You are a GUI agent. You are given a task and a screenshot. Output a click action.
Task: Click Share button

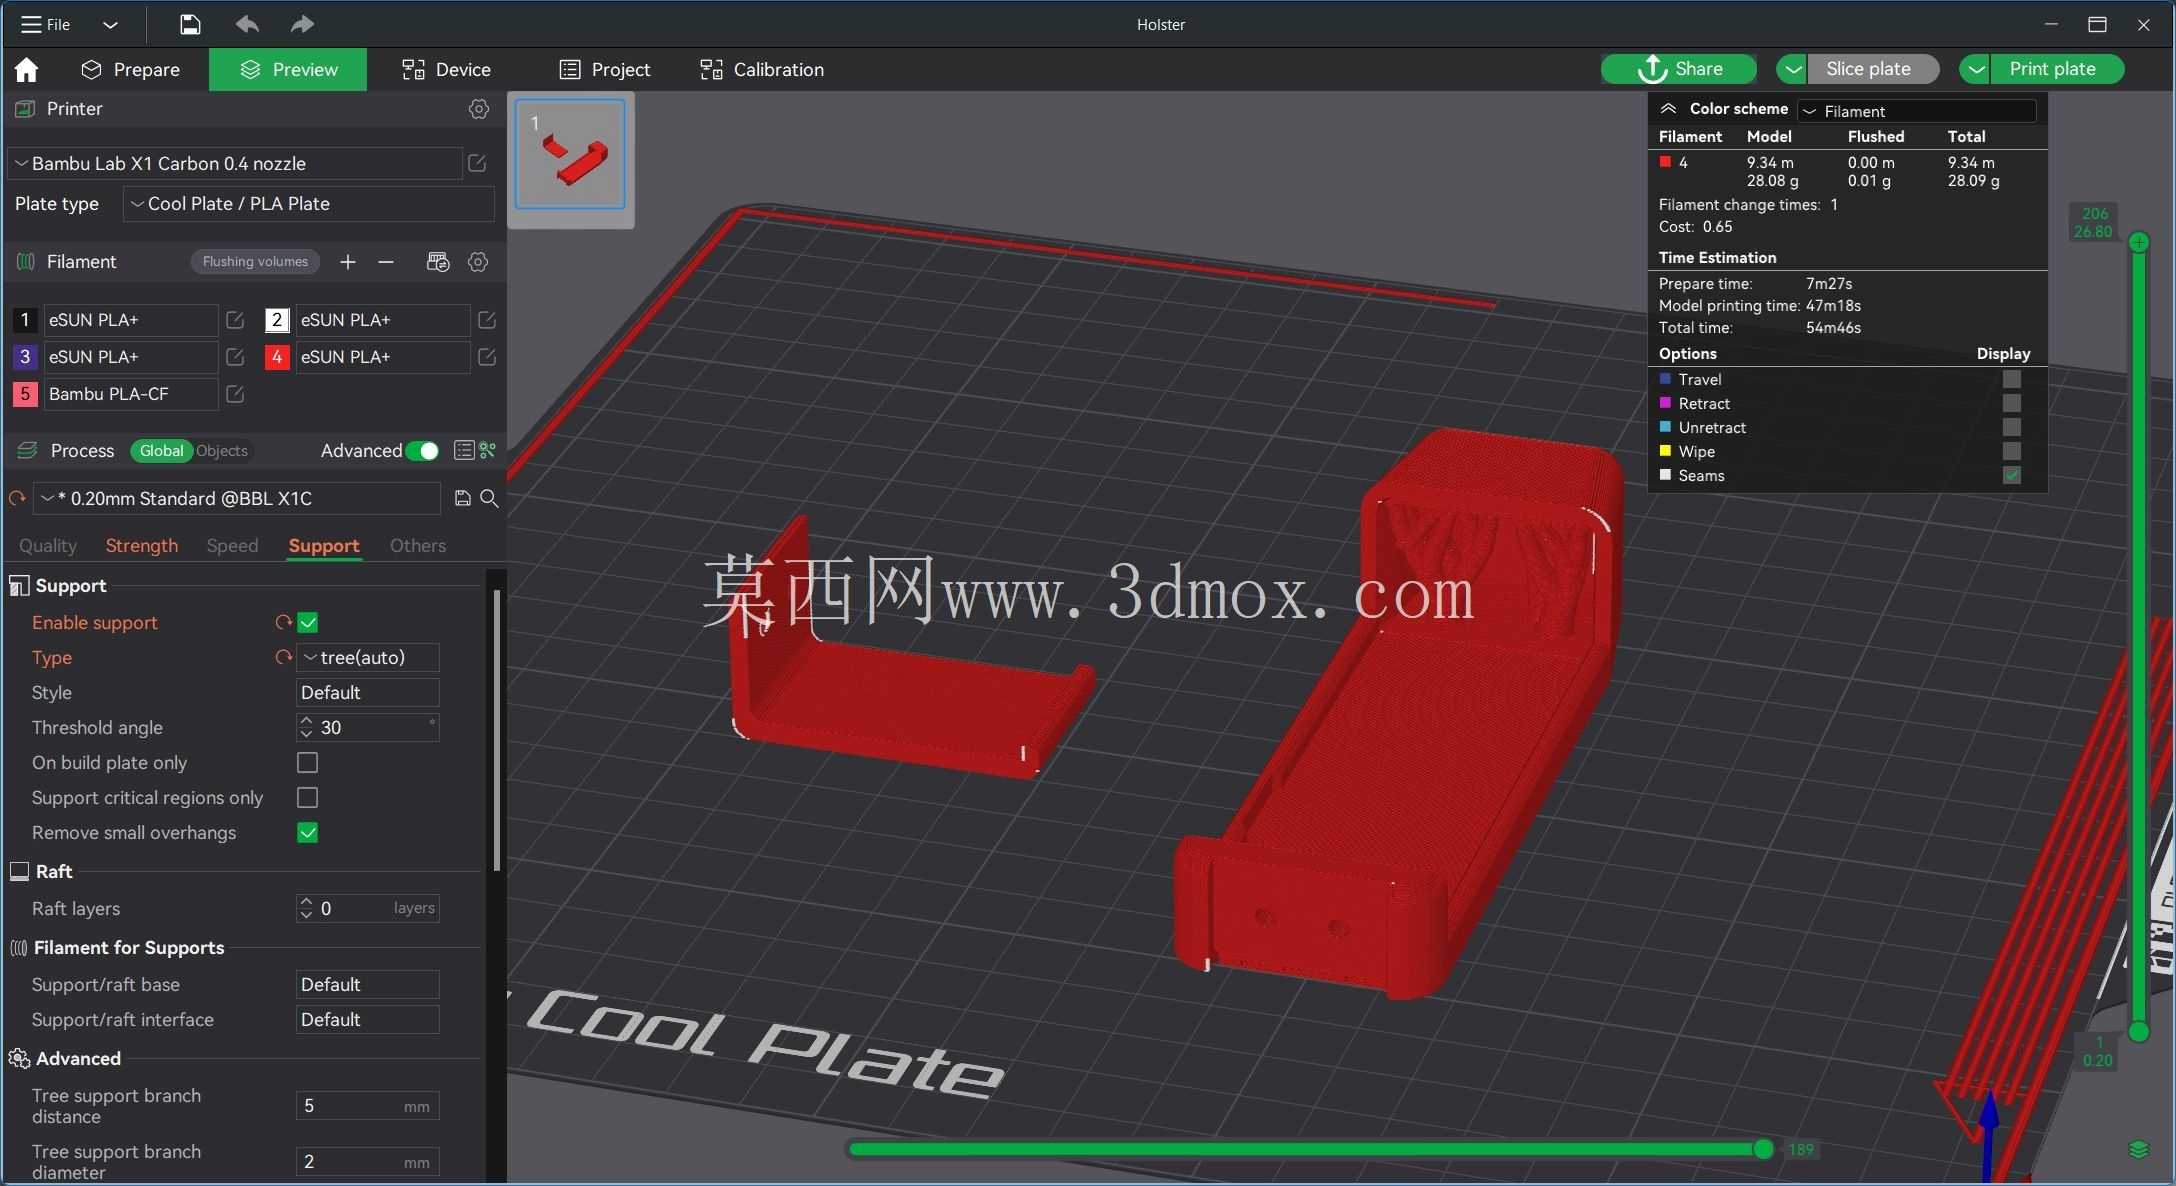tap(1679, 69)
